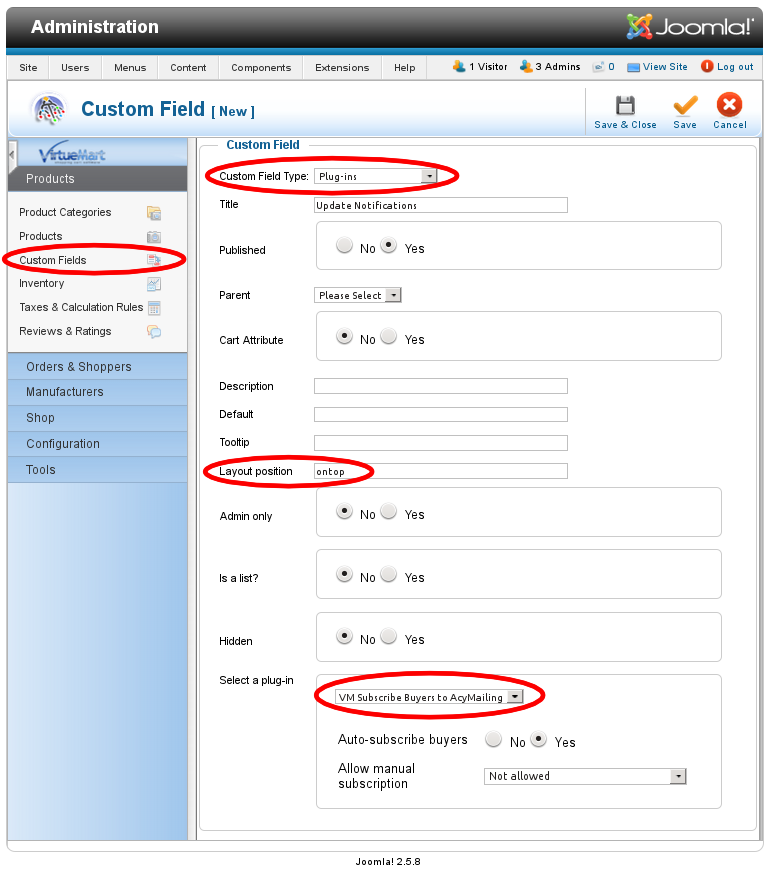Open the Components menu

point(261,68)
